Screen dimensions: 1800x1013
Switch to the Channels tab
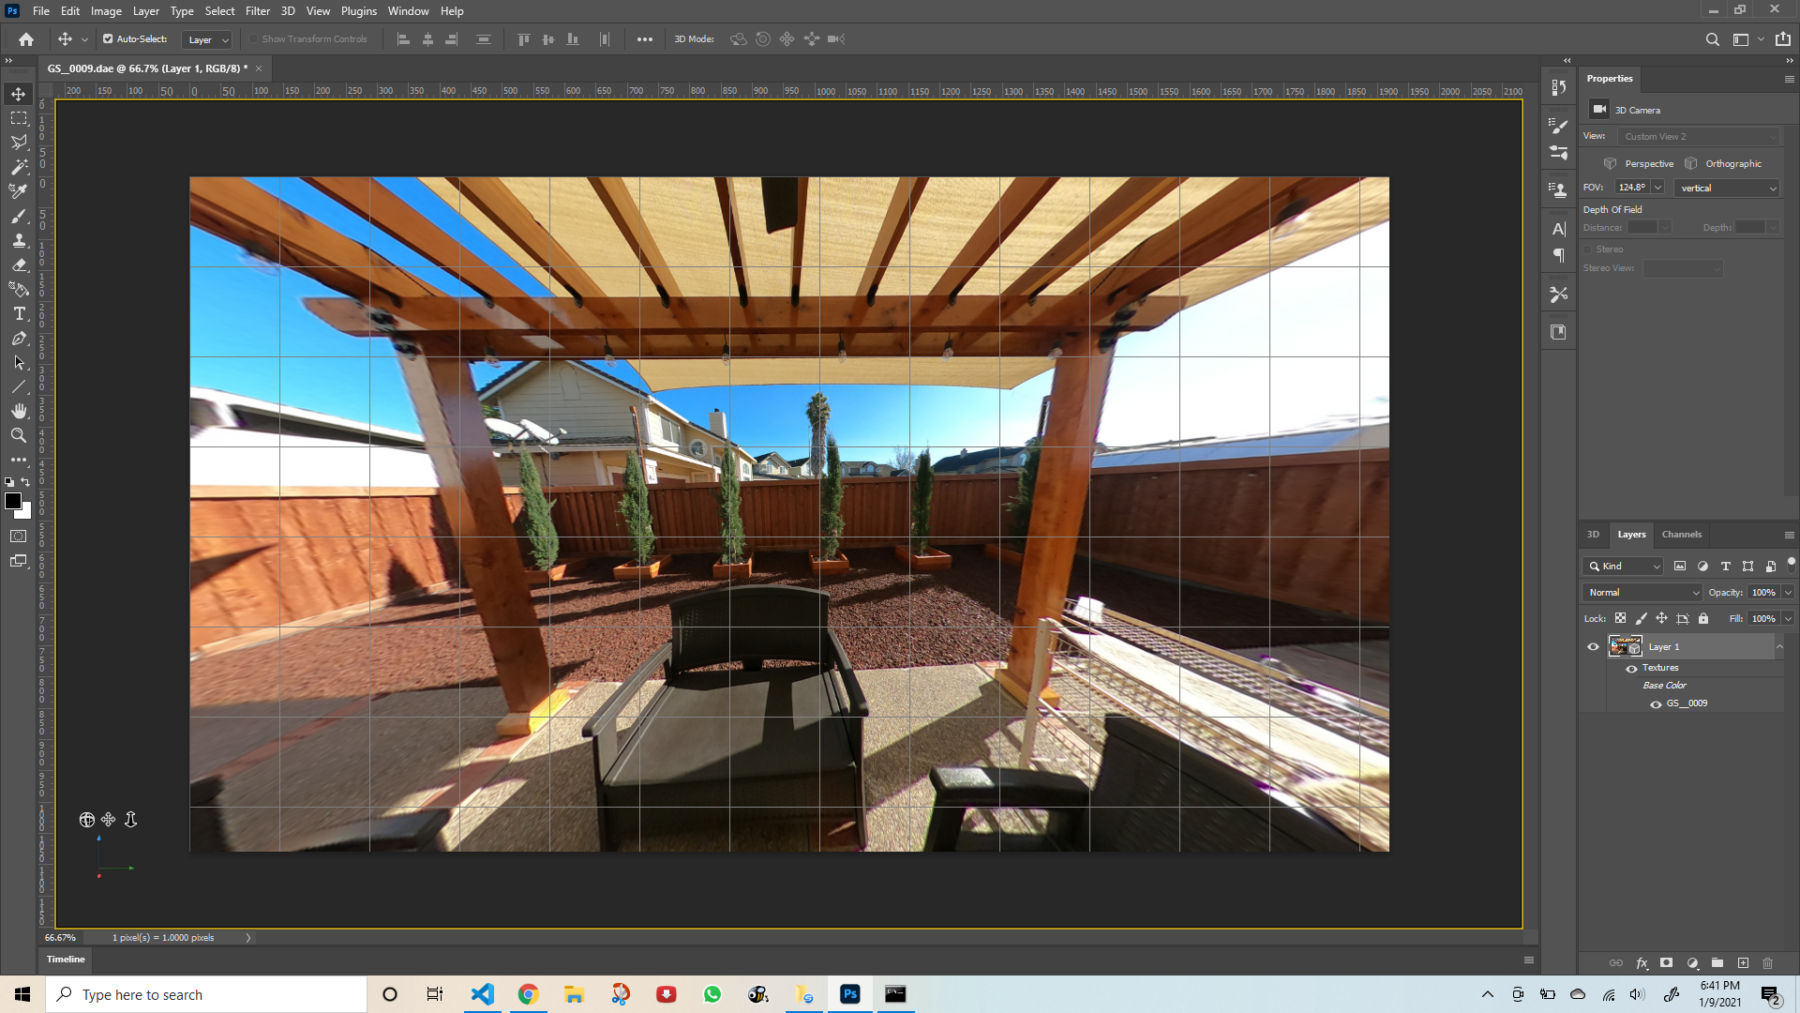click(x=1682, y=534)
